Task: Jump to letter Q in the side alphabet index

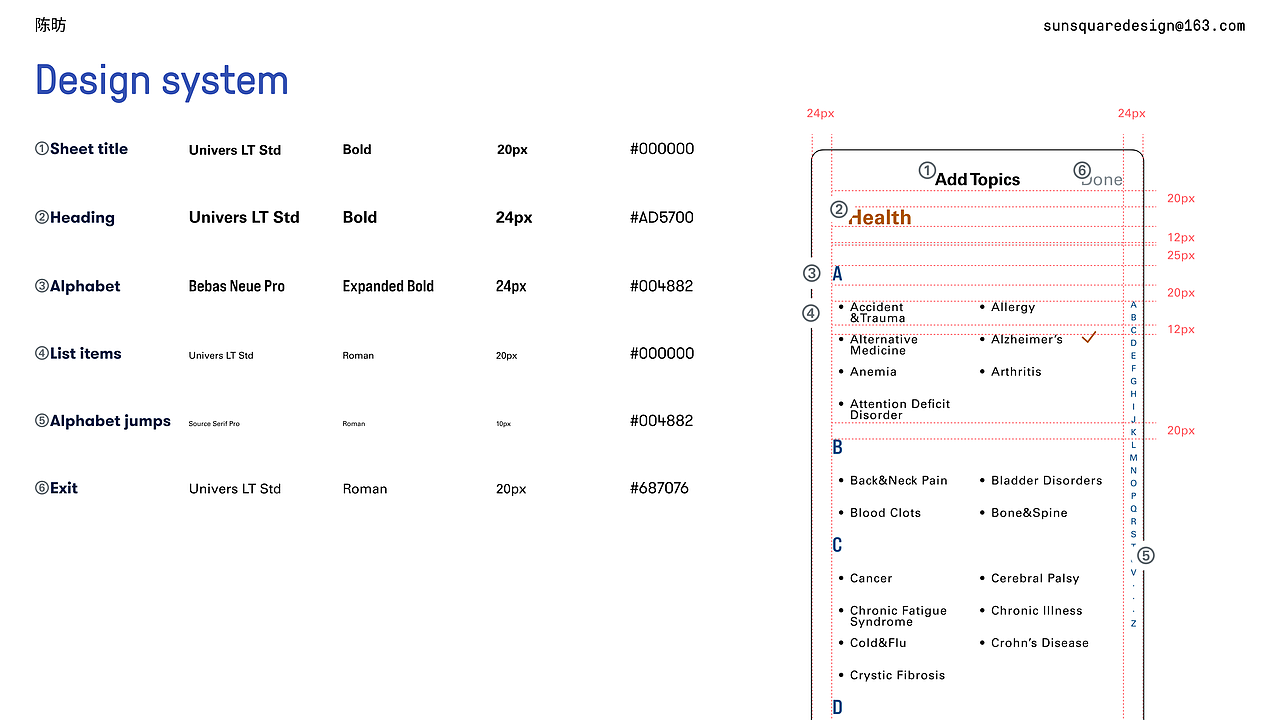Action: [x=1133, y=509]
